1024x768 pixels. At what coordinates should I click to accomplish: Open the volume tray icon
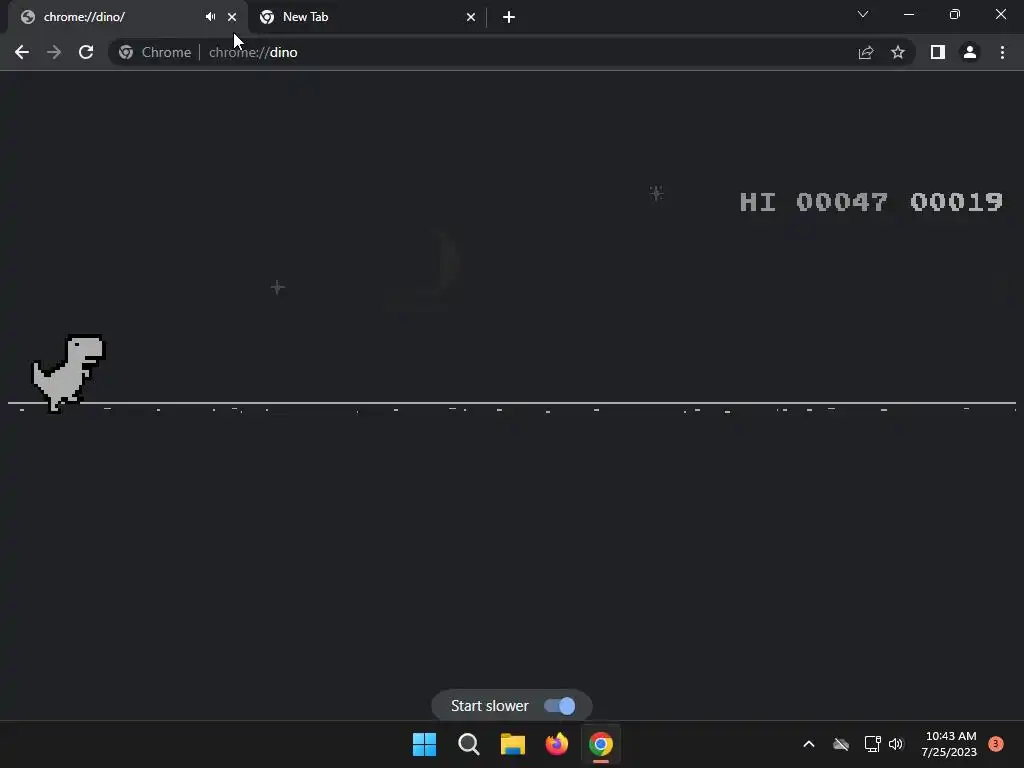coord(896,744)
